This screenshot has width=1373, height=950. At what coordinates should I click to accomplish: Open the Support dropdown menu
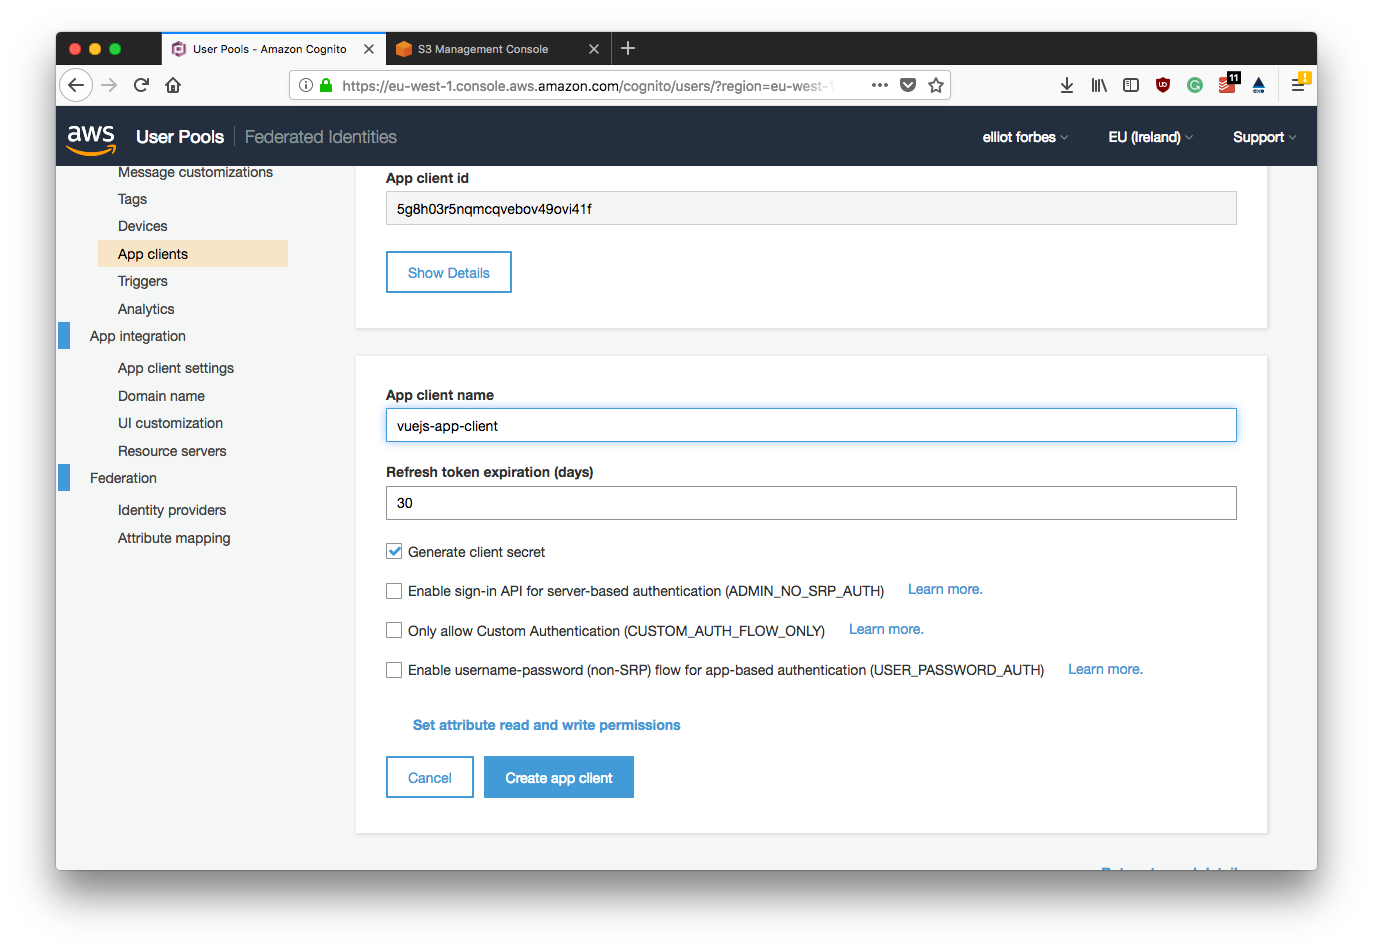tap(1264, 137)
